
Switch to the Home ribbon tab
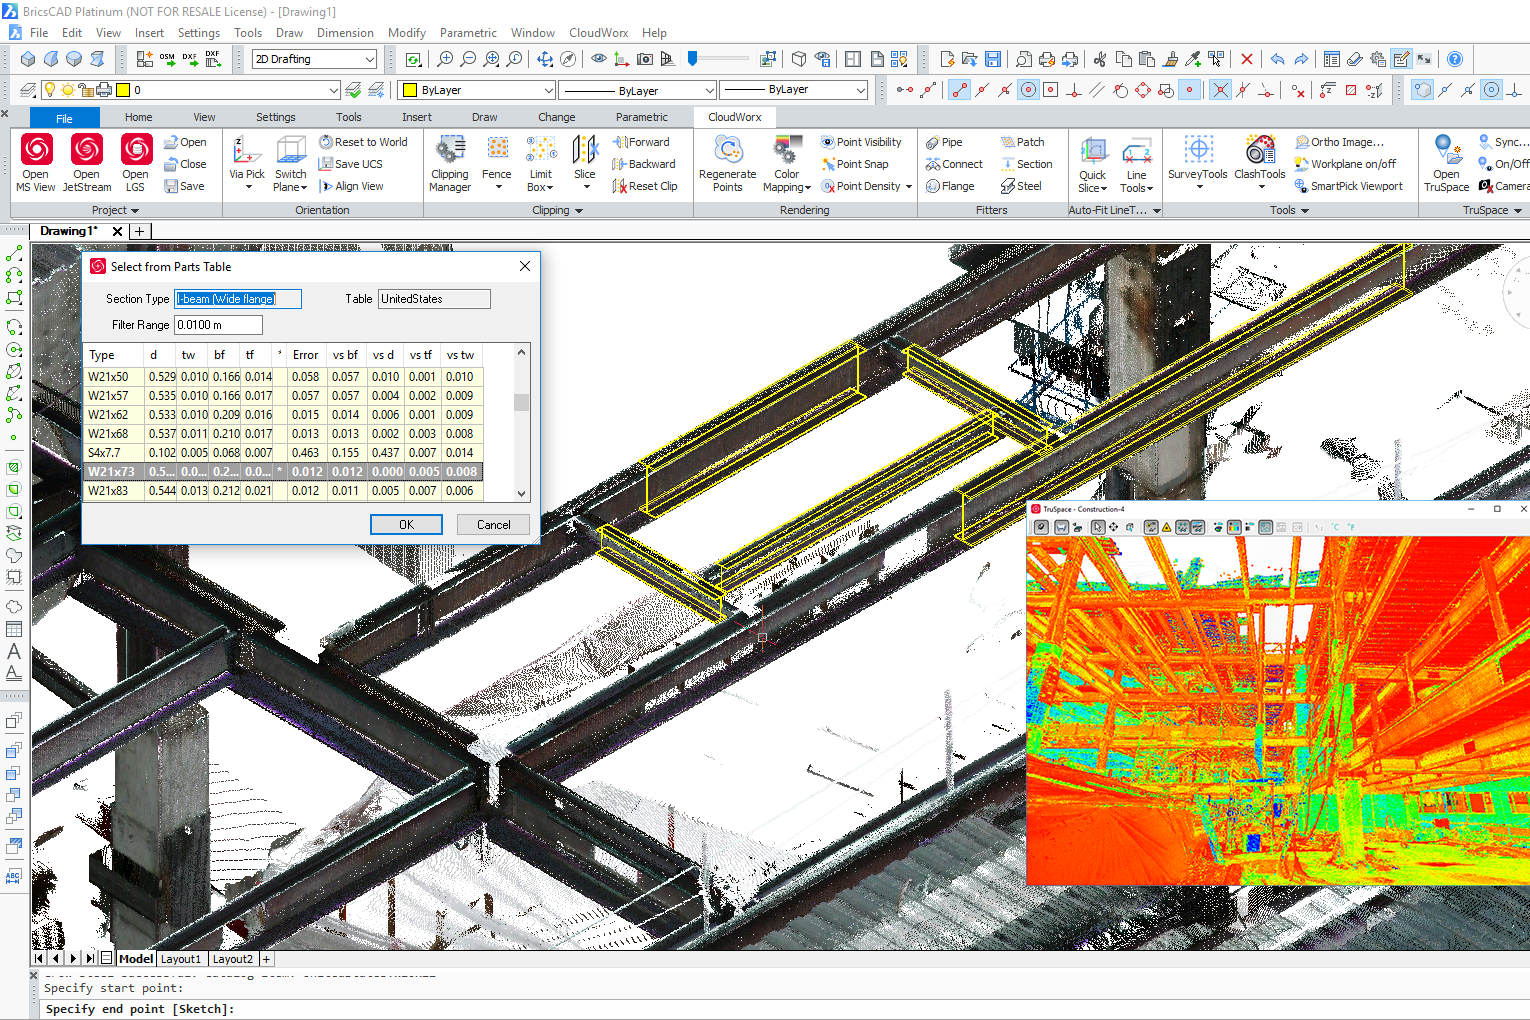138,117
